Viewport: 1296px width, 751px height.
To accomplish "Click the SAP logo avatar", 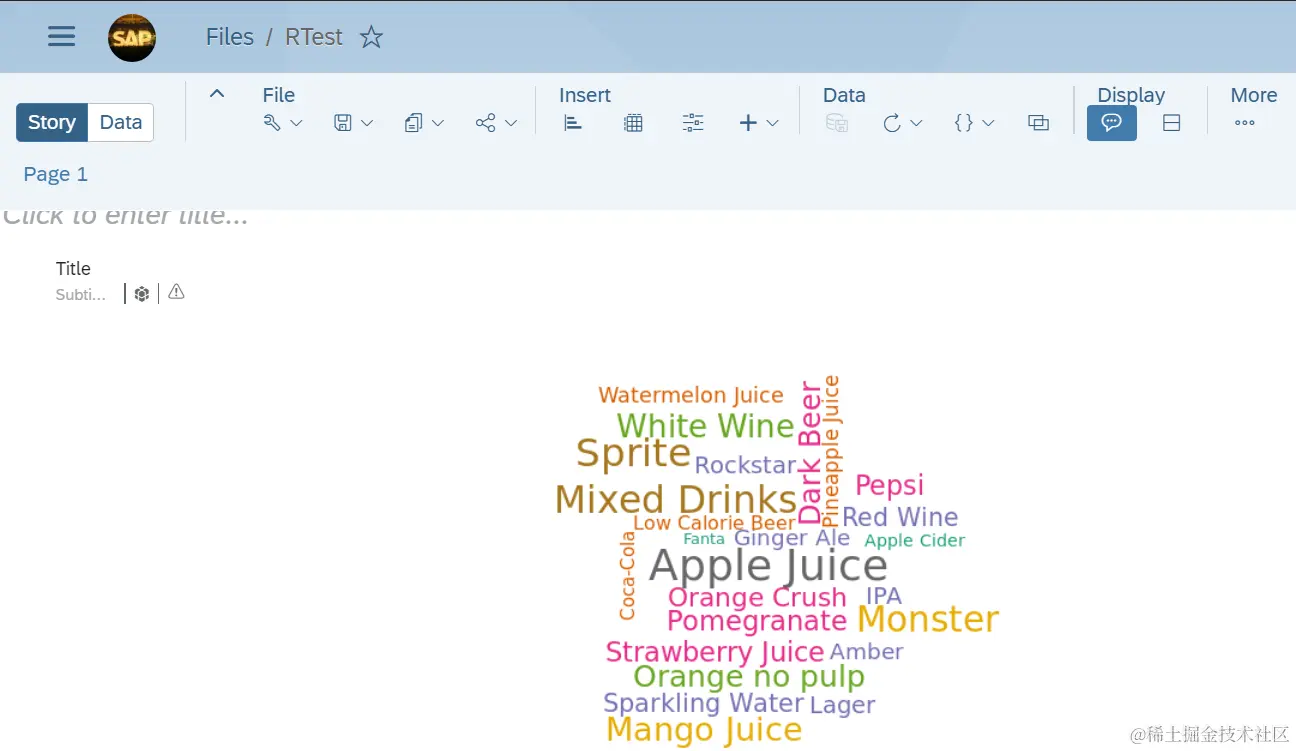I will pos(132,38).
